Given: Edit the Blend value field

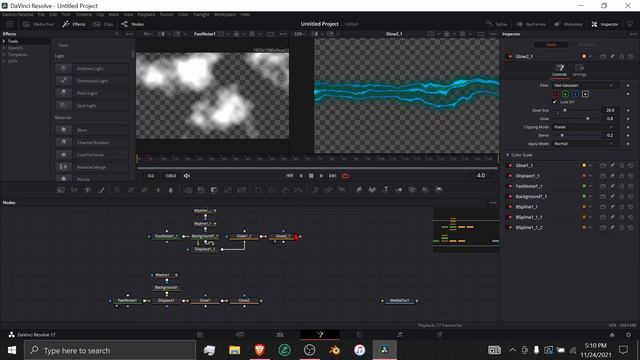Looking at the screenshot, I should click(610, 135).
